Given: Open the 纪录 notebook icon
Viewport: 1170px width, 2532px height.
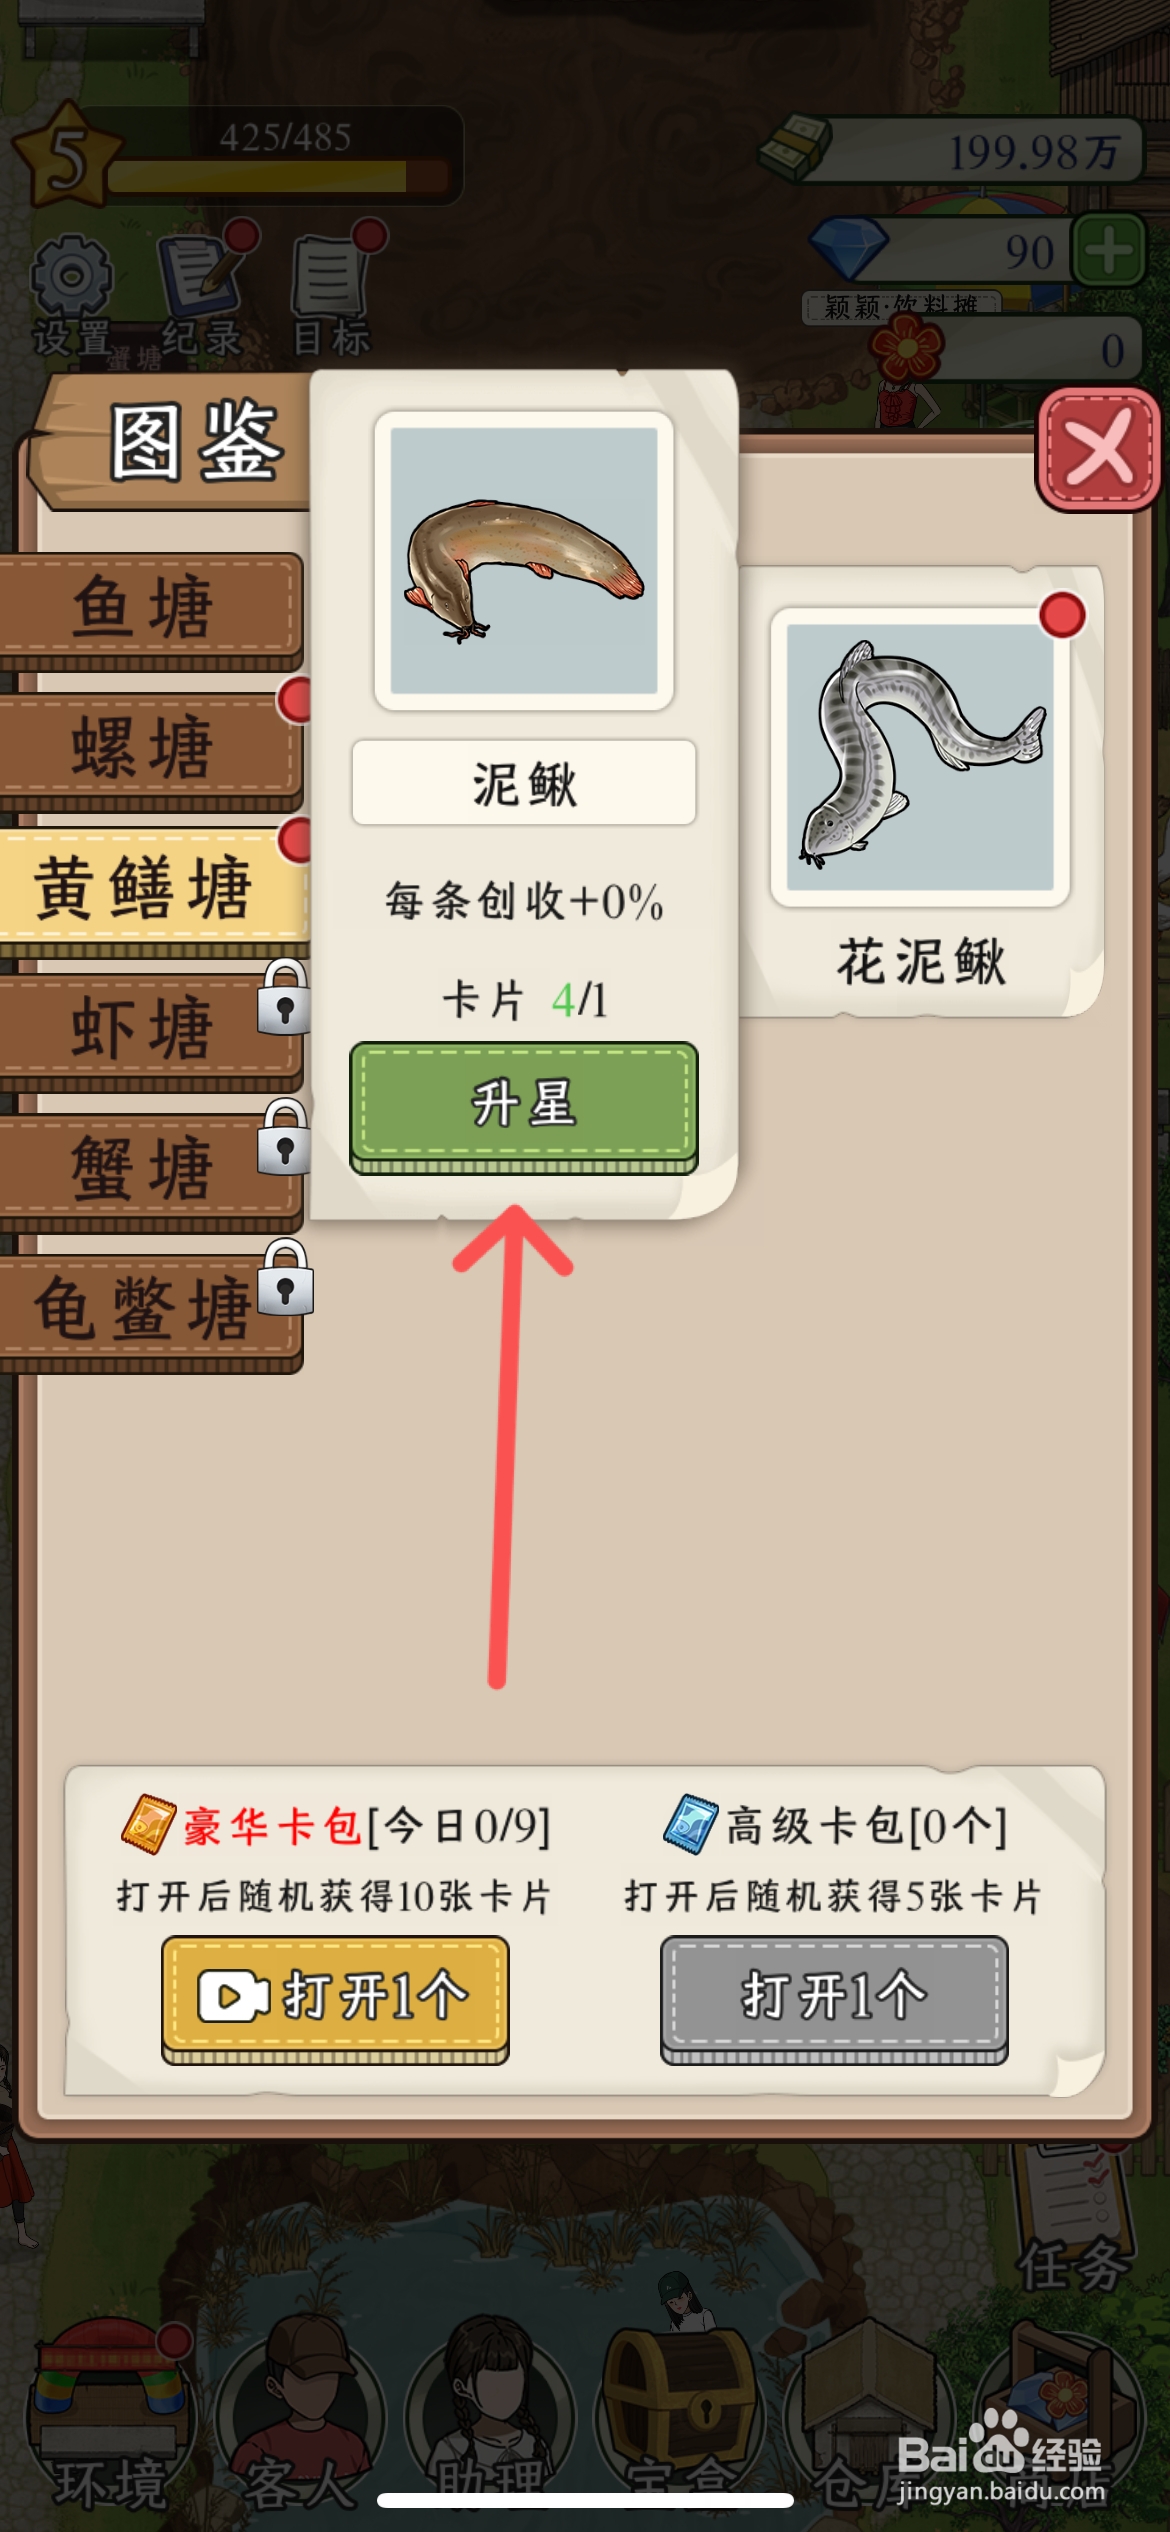Looking at the screenshot, I should tap(202, 290).
